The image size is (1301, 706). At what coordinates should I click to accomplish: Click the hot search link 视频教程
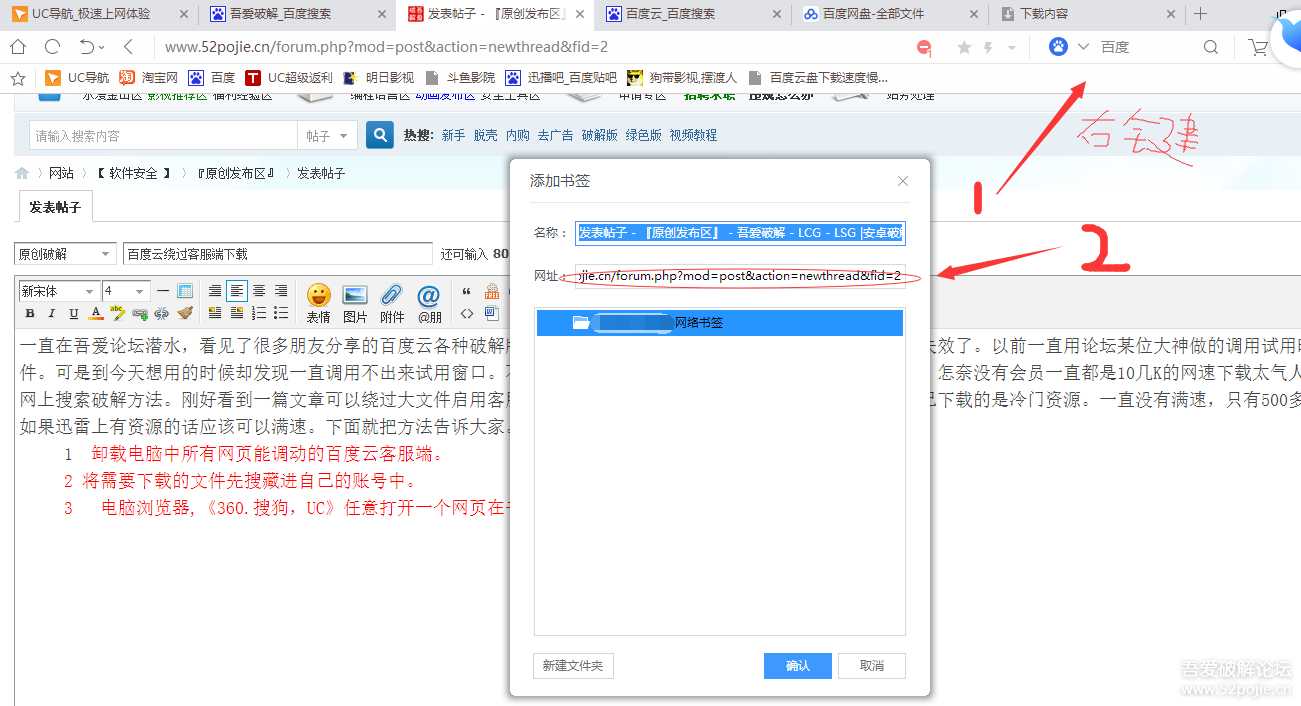(x=693, y=135)
